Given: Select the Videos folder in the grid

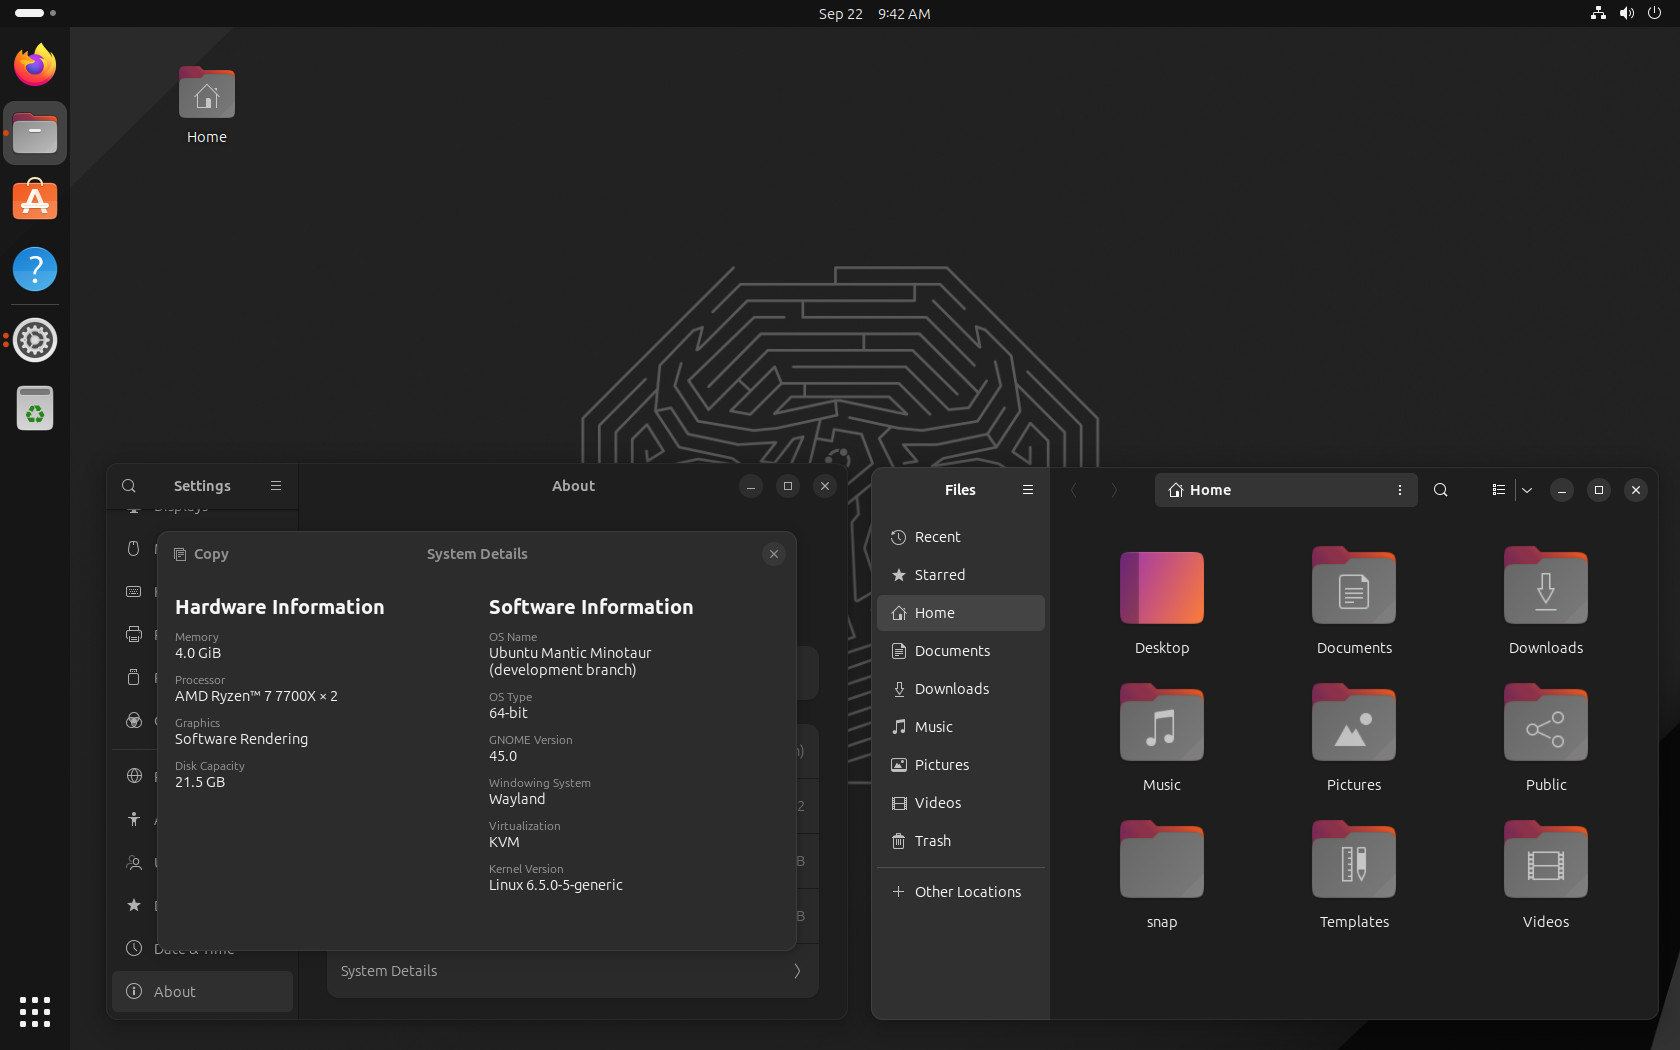Looking at the screenshot, I should [x=1546, y=860].
